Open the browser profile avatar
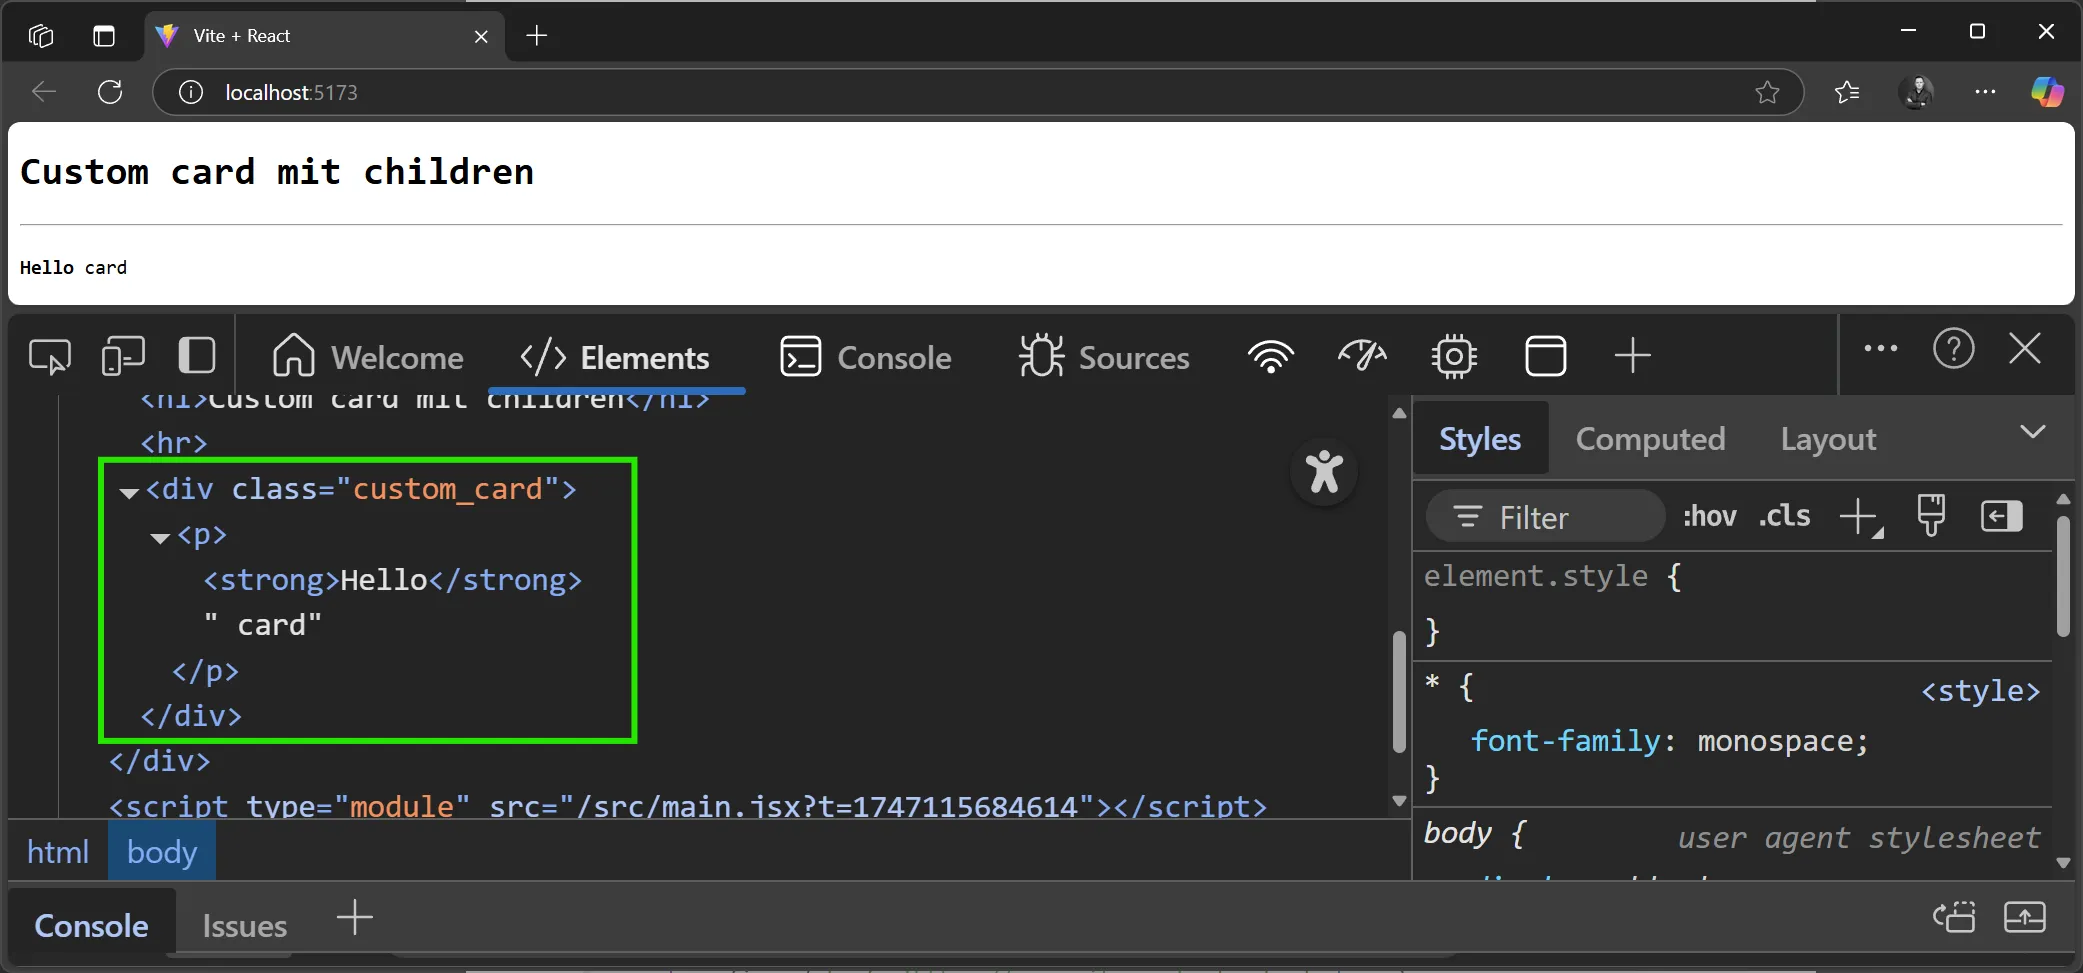Screen dimensions: 2083x973 coord(1917,92)
